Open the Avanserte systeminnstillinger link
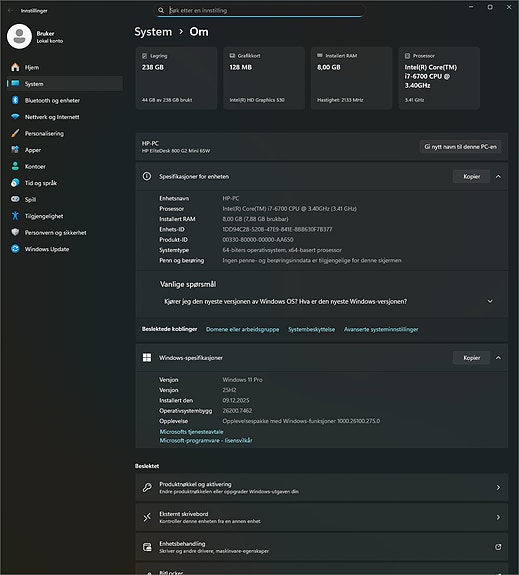This screenshot has height=575, width=519. [x=381, y=329]
